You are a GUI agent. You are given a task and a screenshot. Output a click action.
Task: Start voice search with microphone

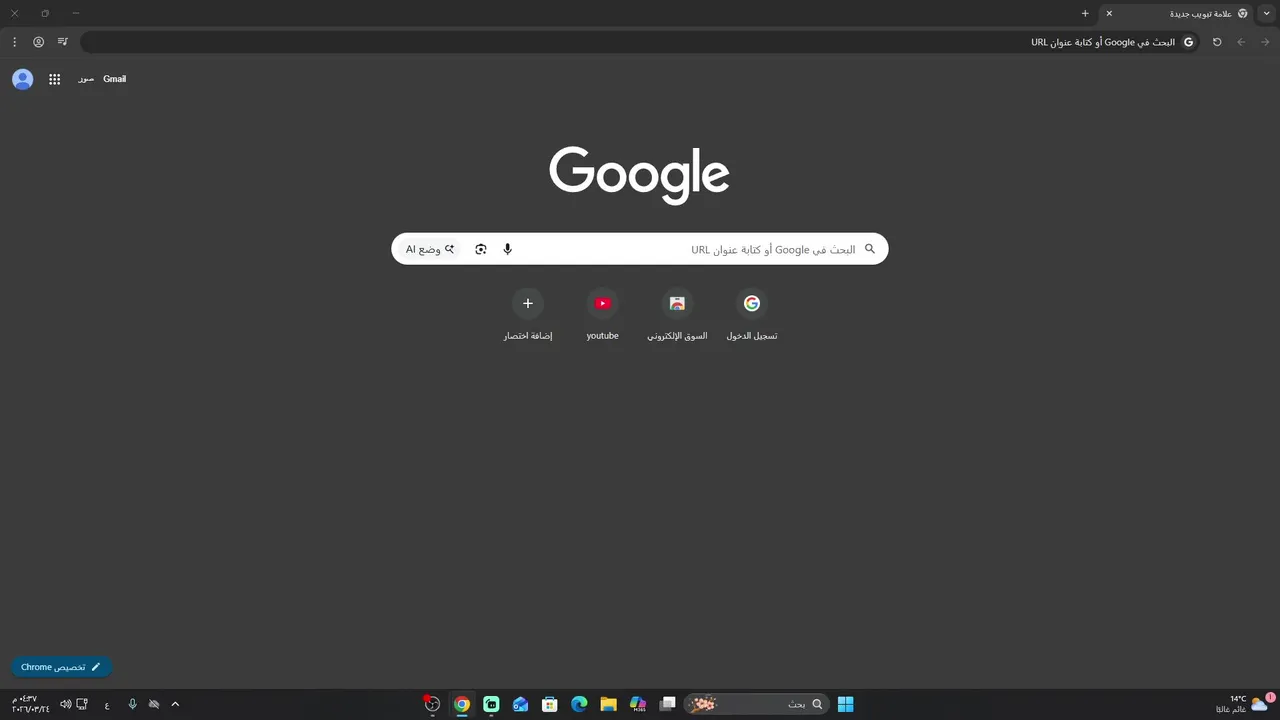(x=508, y=249)
